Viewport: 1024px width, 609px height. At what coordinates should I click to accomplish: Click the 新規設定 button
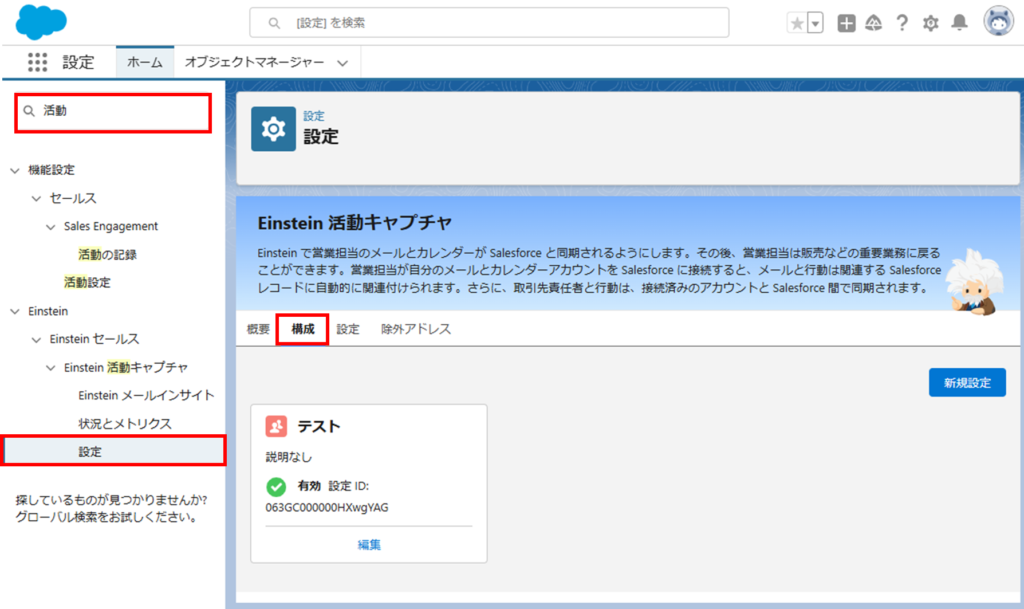click(x=967, y=383)
